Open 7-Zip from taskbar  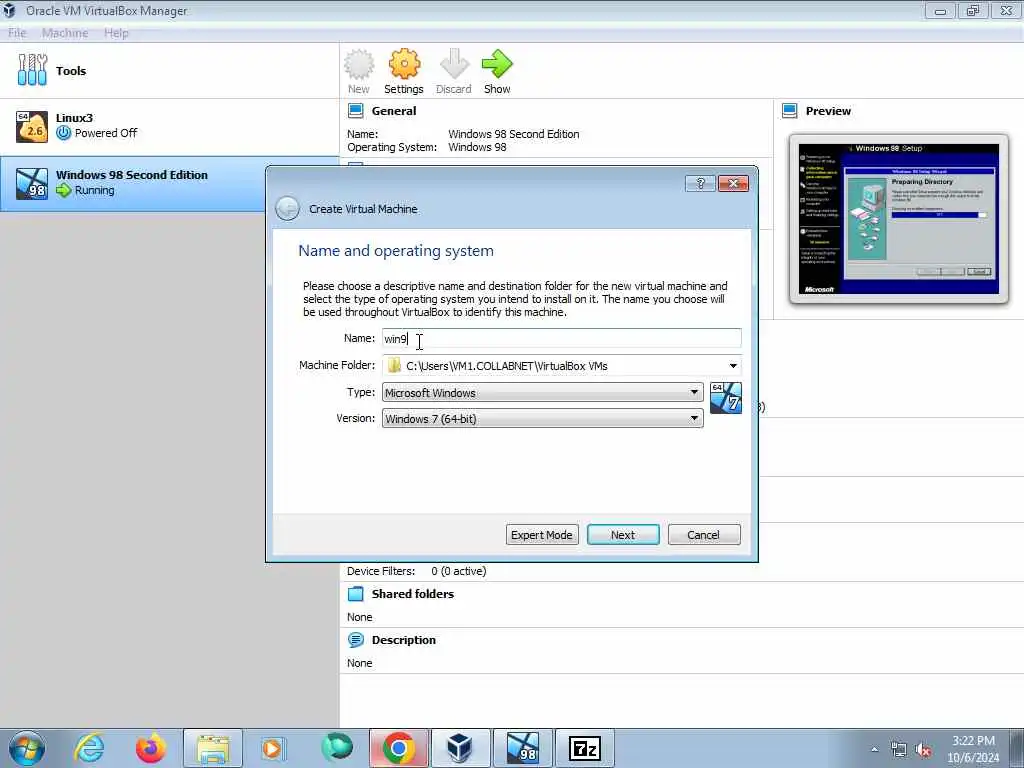coord(584,748)
